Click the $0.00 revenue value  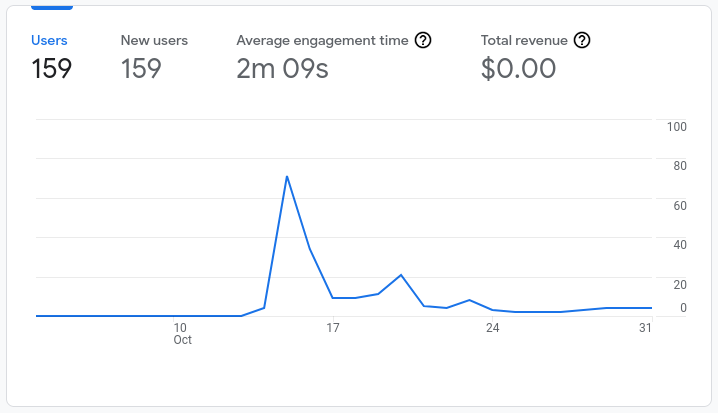tap(518, 69)
